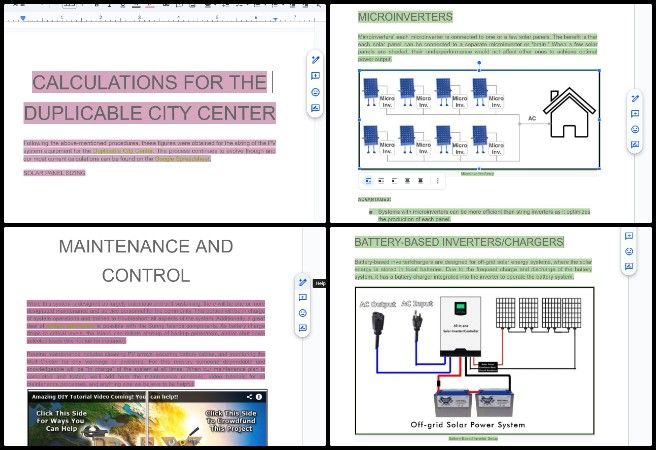Emoji reaction icon in Maintenance and Control page
This screenshot has height=450, width=656.
pyautogui.click(x=303, y=313)
